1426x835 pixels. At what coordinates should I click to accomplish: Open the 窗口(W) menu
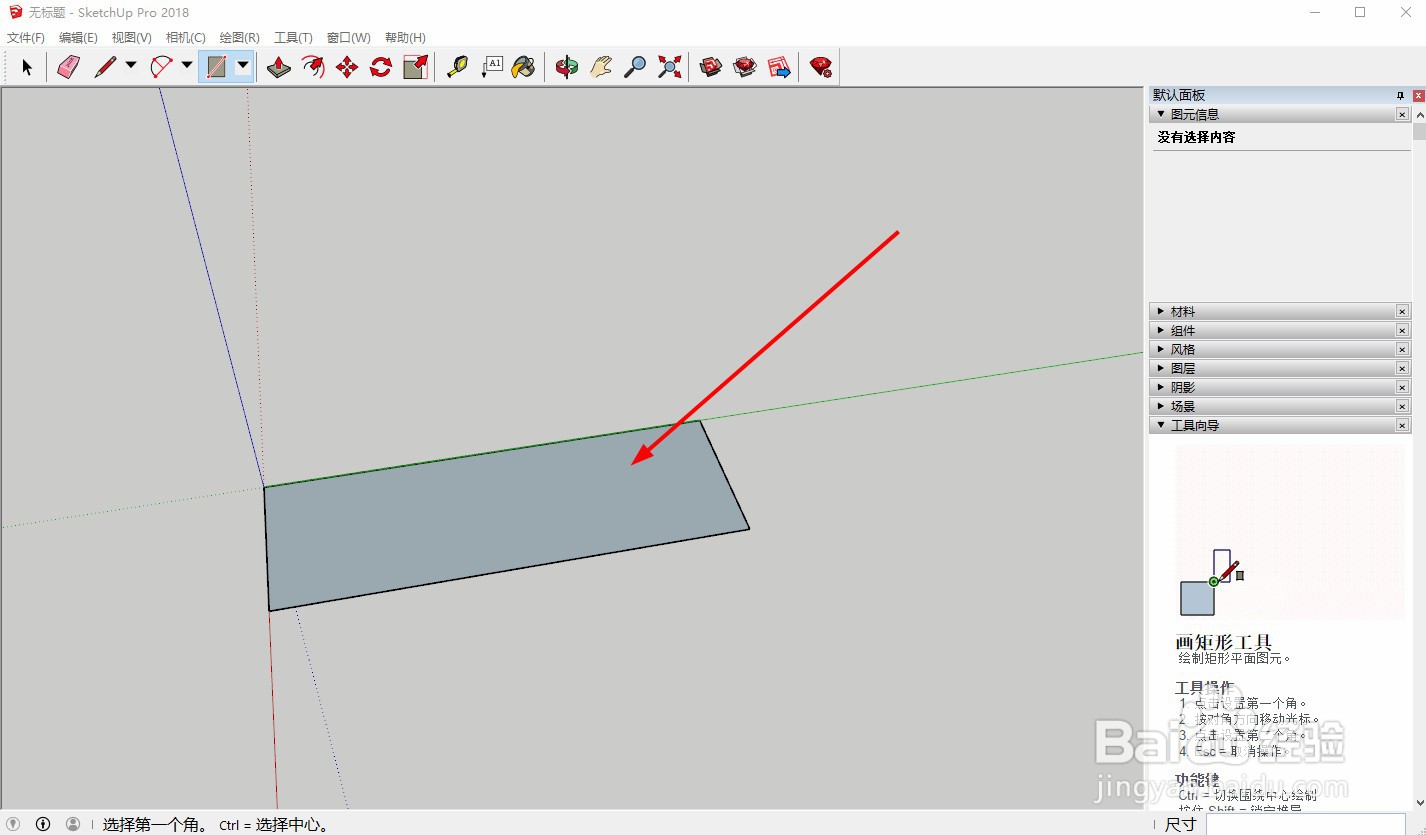pyautogui.click(x=349, y=38)
